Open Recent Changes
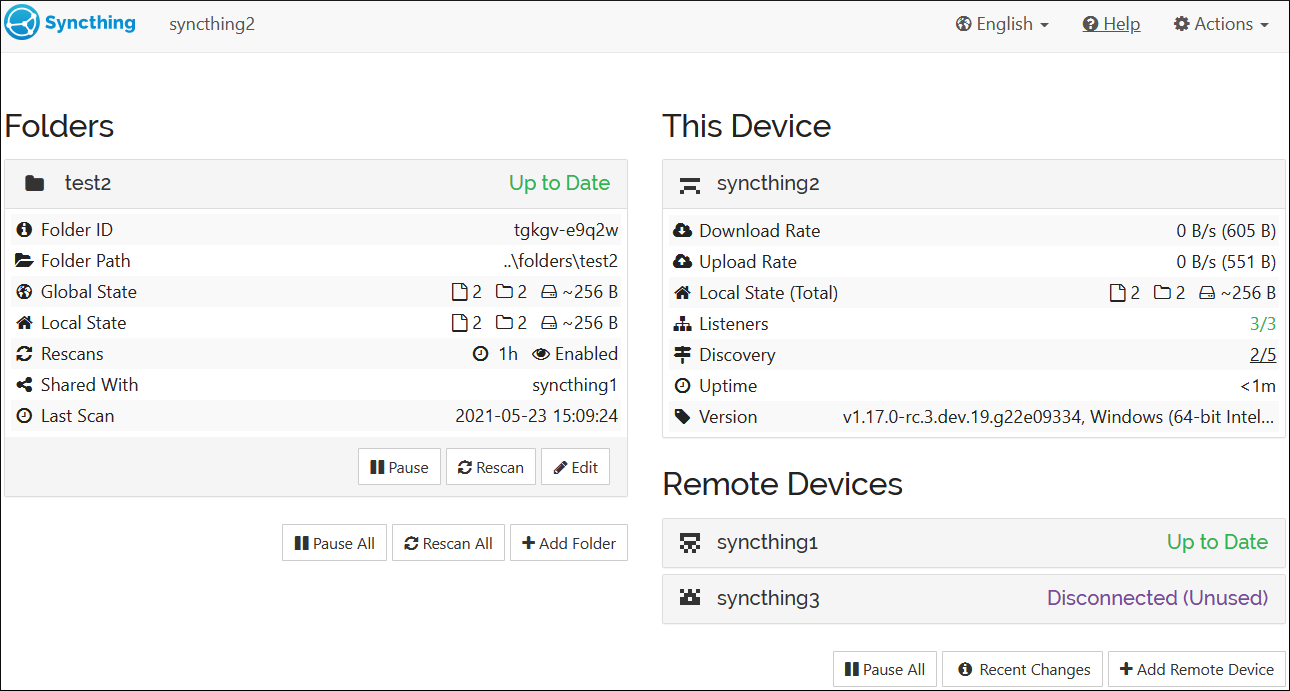 [x=1022, y=669]
